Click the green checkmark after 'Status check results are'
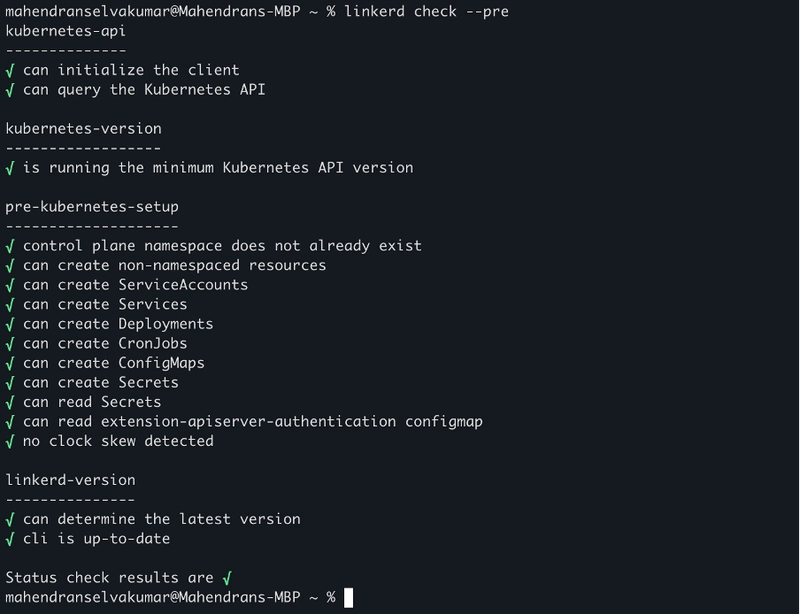This screenshot has width=800, height=614. click(x=227, y=578)
